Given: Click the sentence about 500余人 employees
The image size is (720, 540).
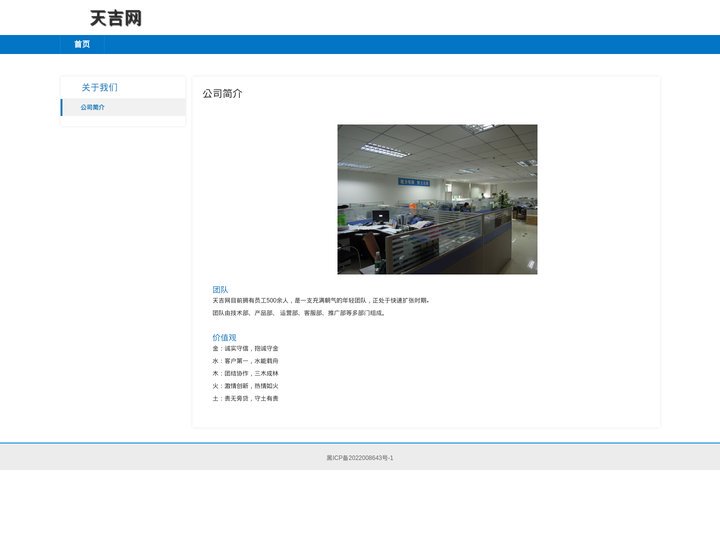Looking at the screenshot, I should [321, 300].
